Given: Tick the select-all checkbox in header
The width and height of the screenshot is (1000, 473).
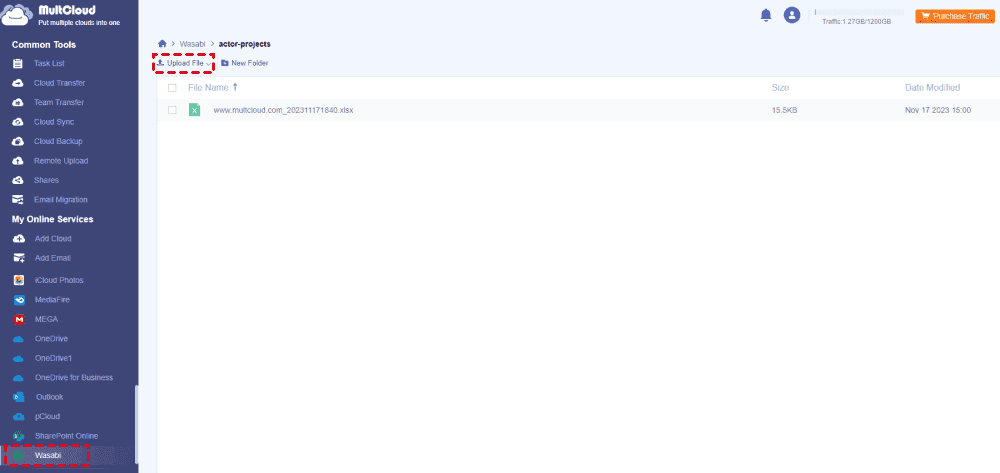Looking at the screenshot, I should [x=172, y=88].
